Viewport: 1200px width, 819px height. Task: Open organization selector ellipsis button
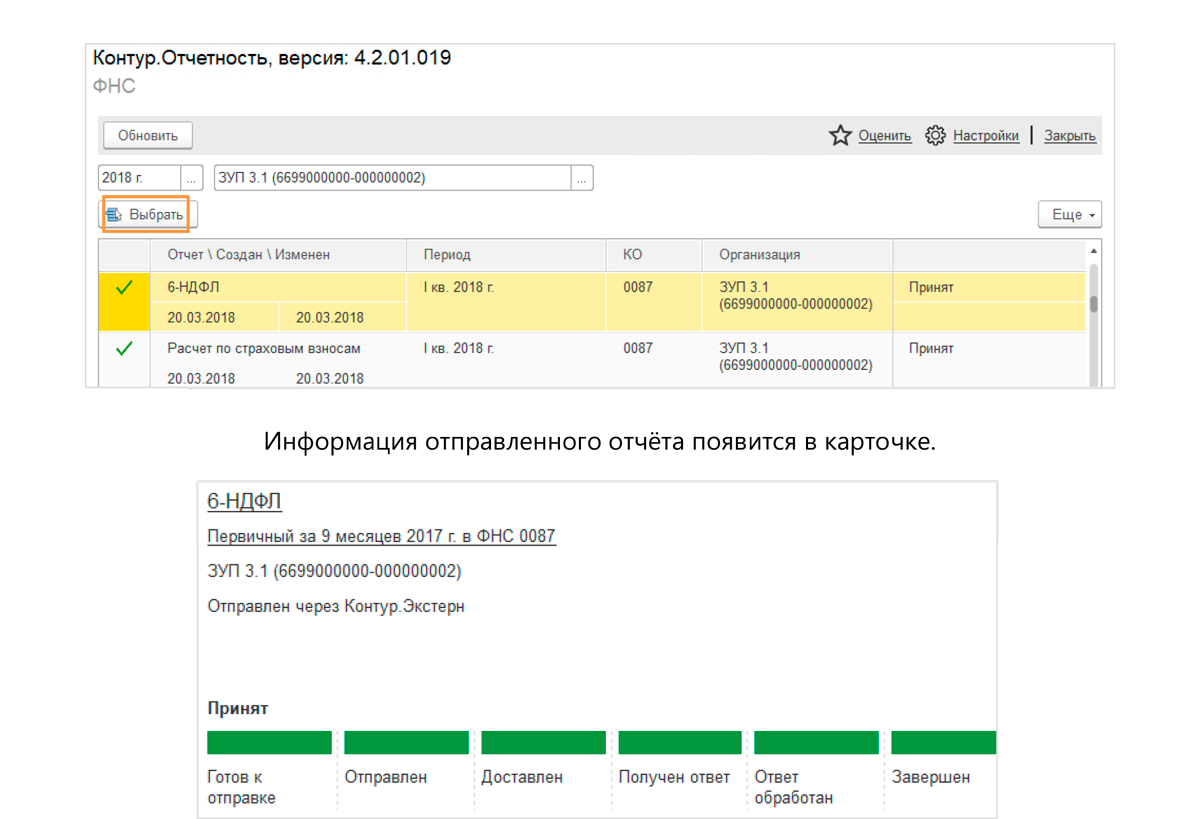tap(582, 178)
